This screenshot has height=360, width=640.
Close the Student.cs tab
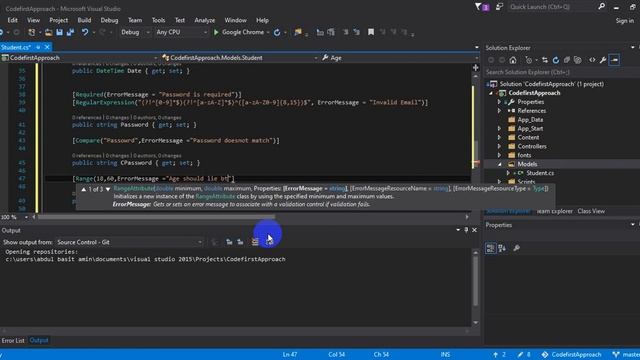coord(47,47)
